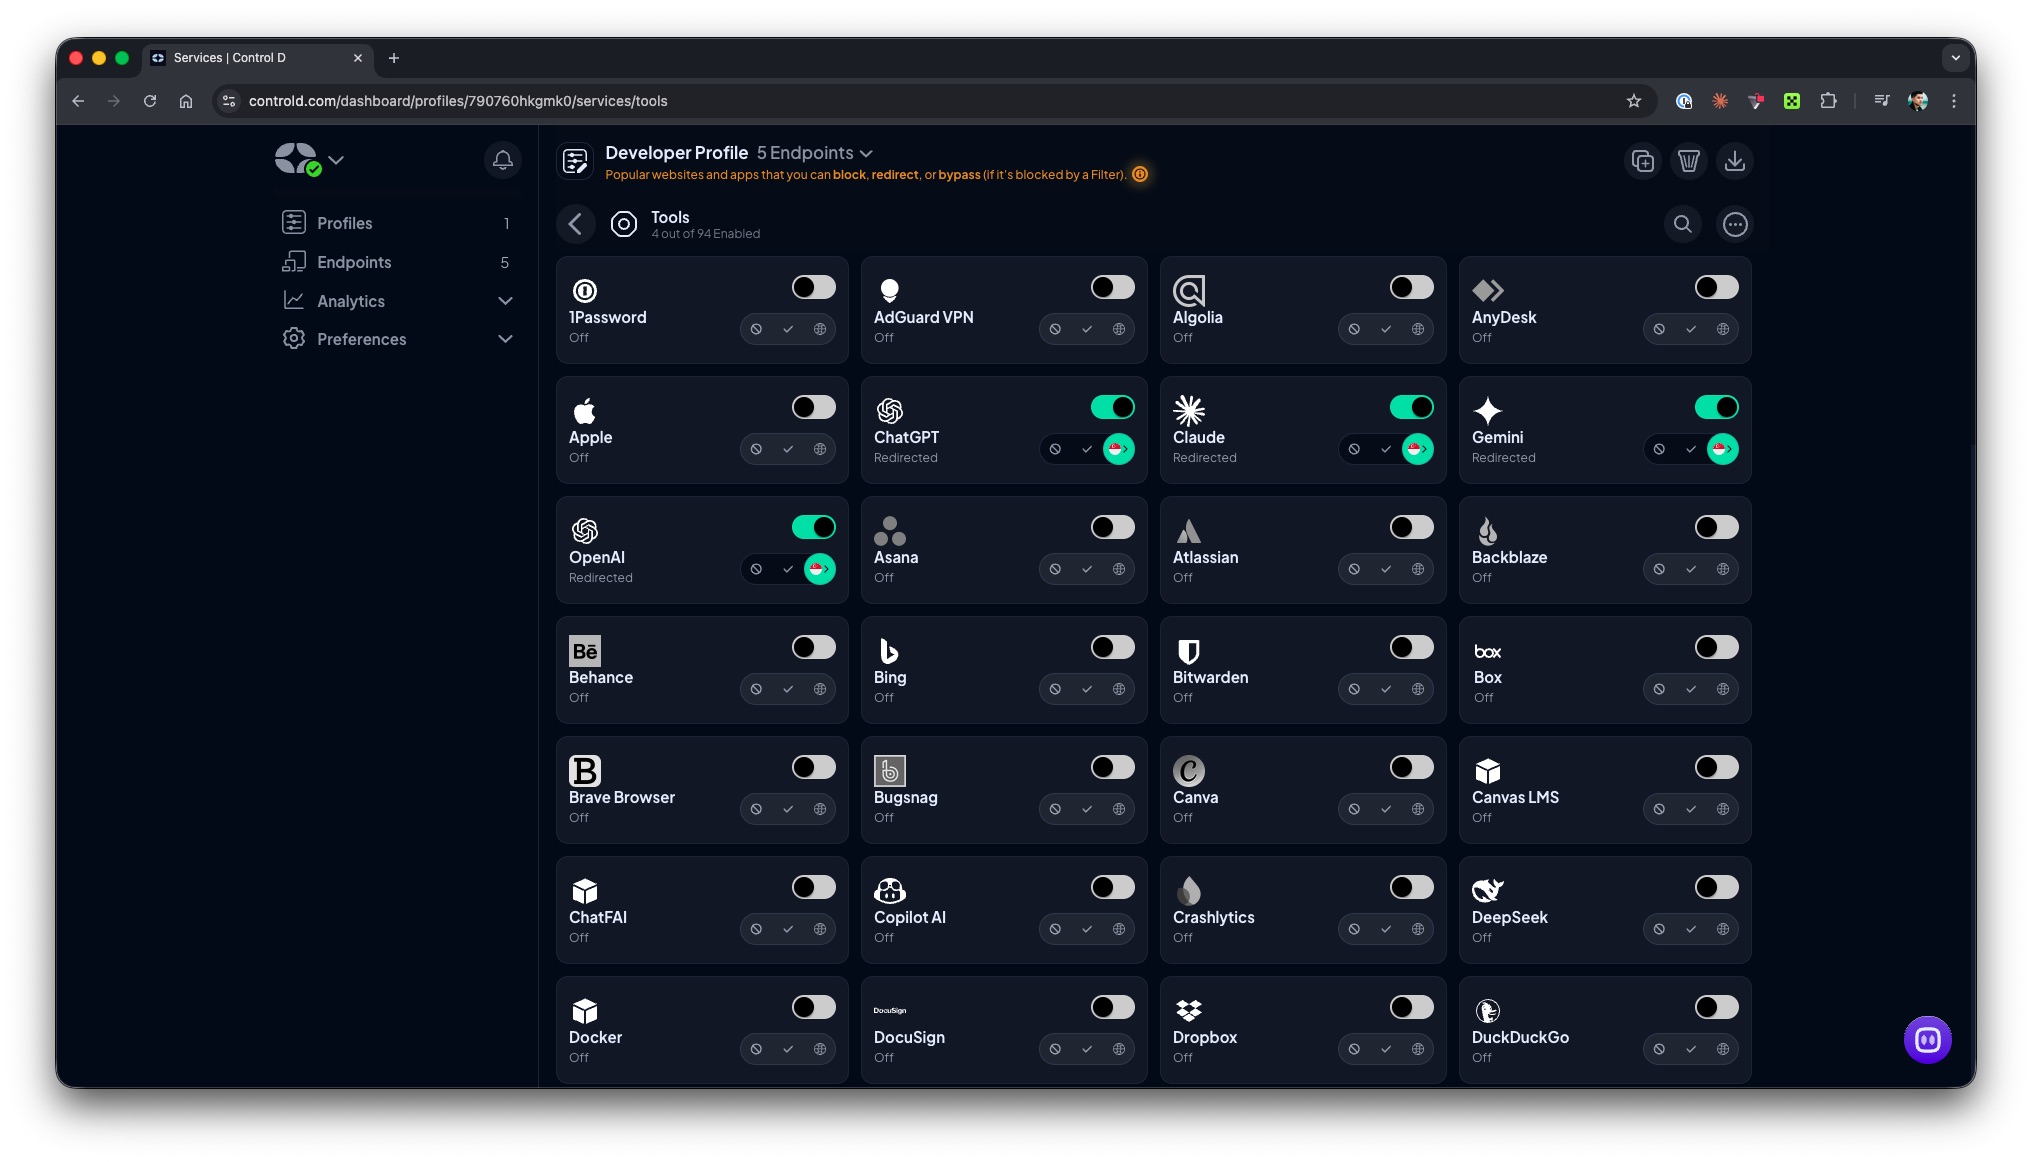Click the bypass checkmark for Bing
The height and width of the screenshot is (1162, 2032).
[1087, 689]
